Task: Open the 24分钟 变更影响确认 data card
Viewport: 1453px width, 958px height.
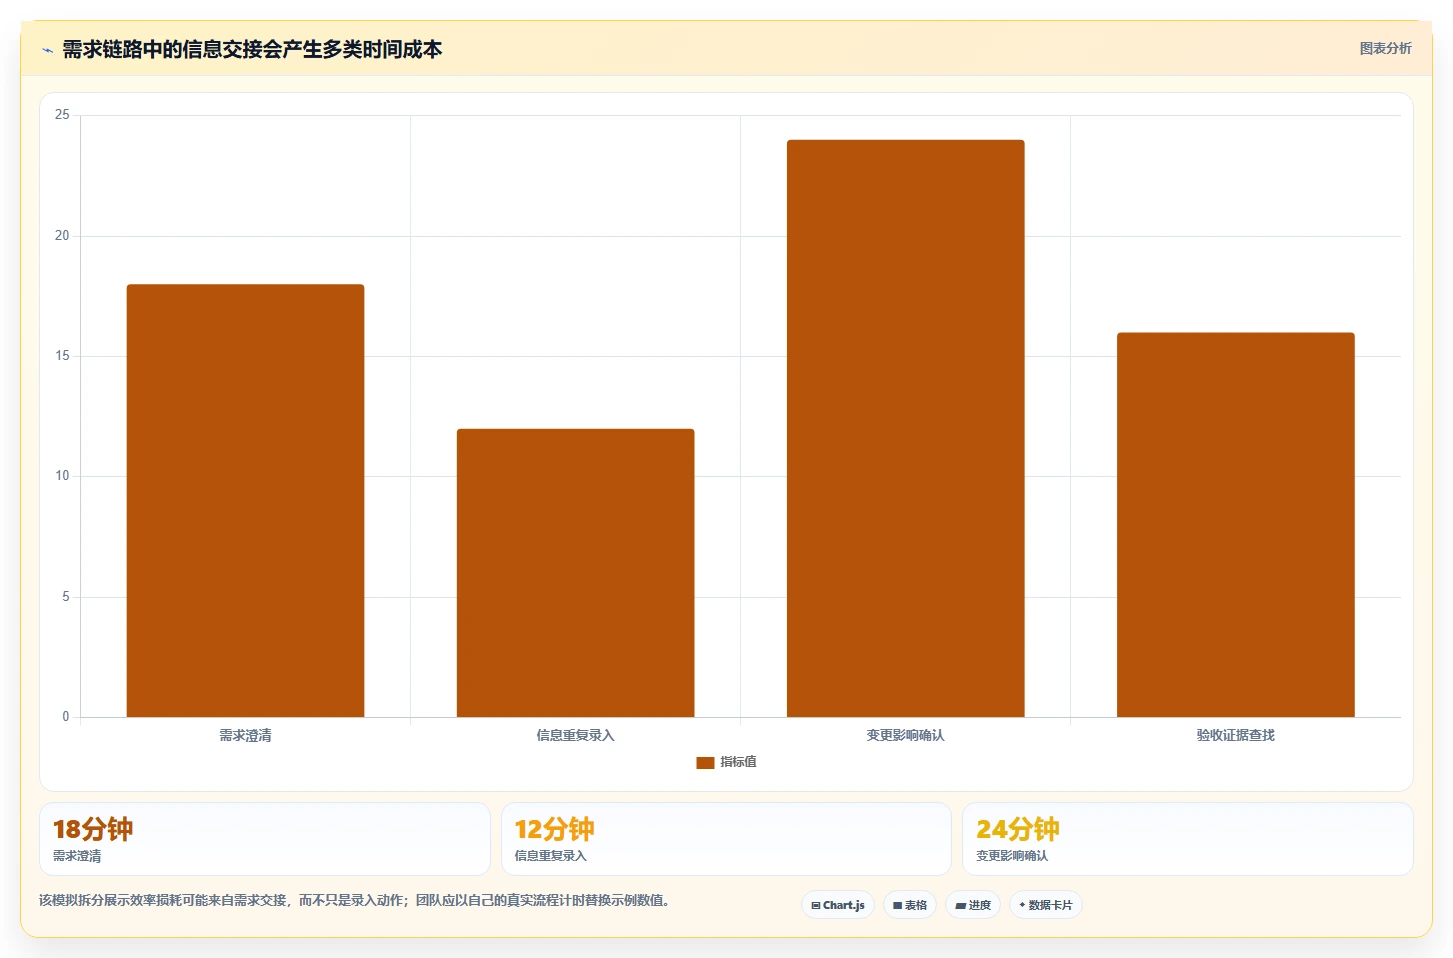Action: 1187,839
